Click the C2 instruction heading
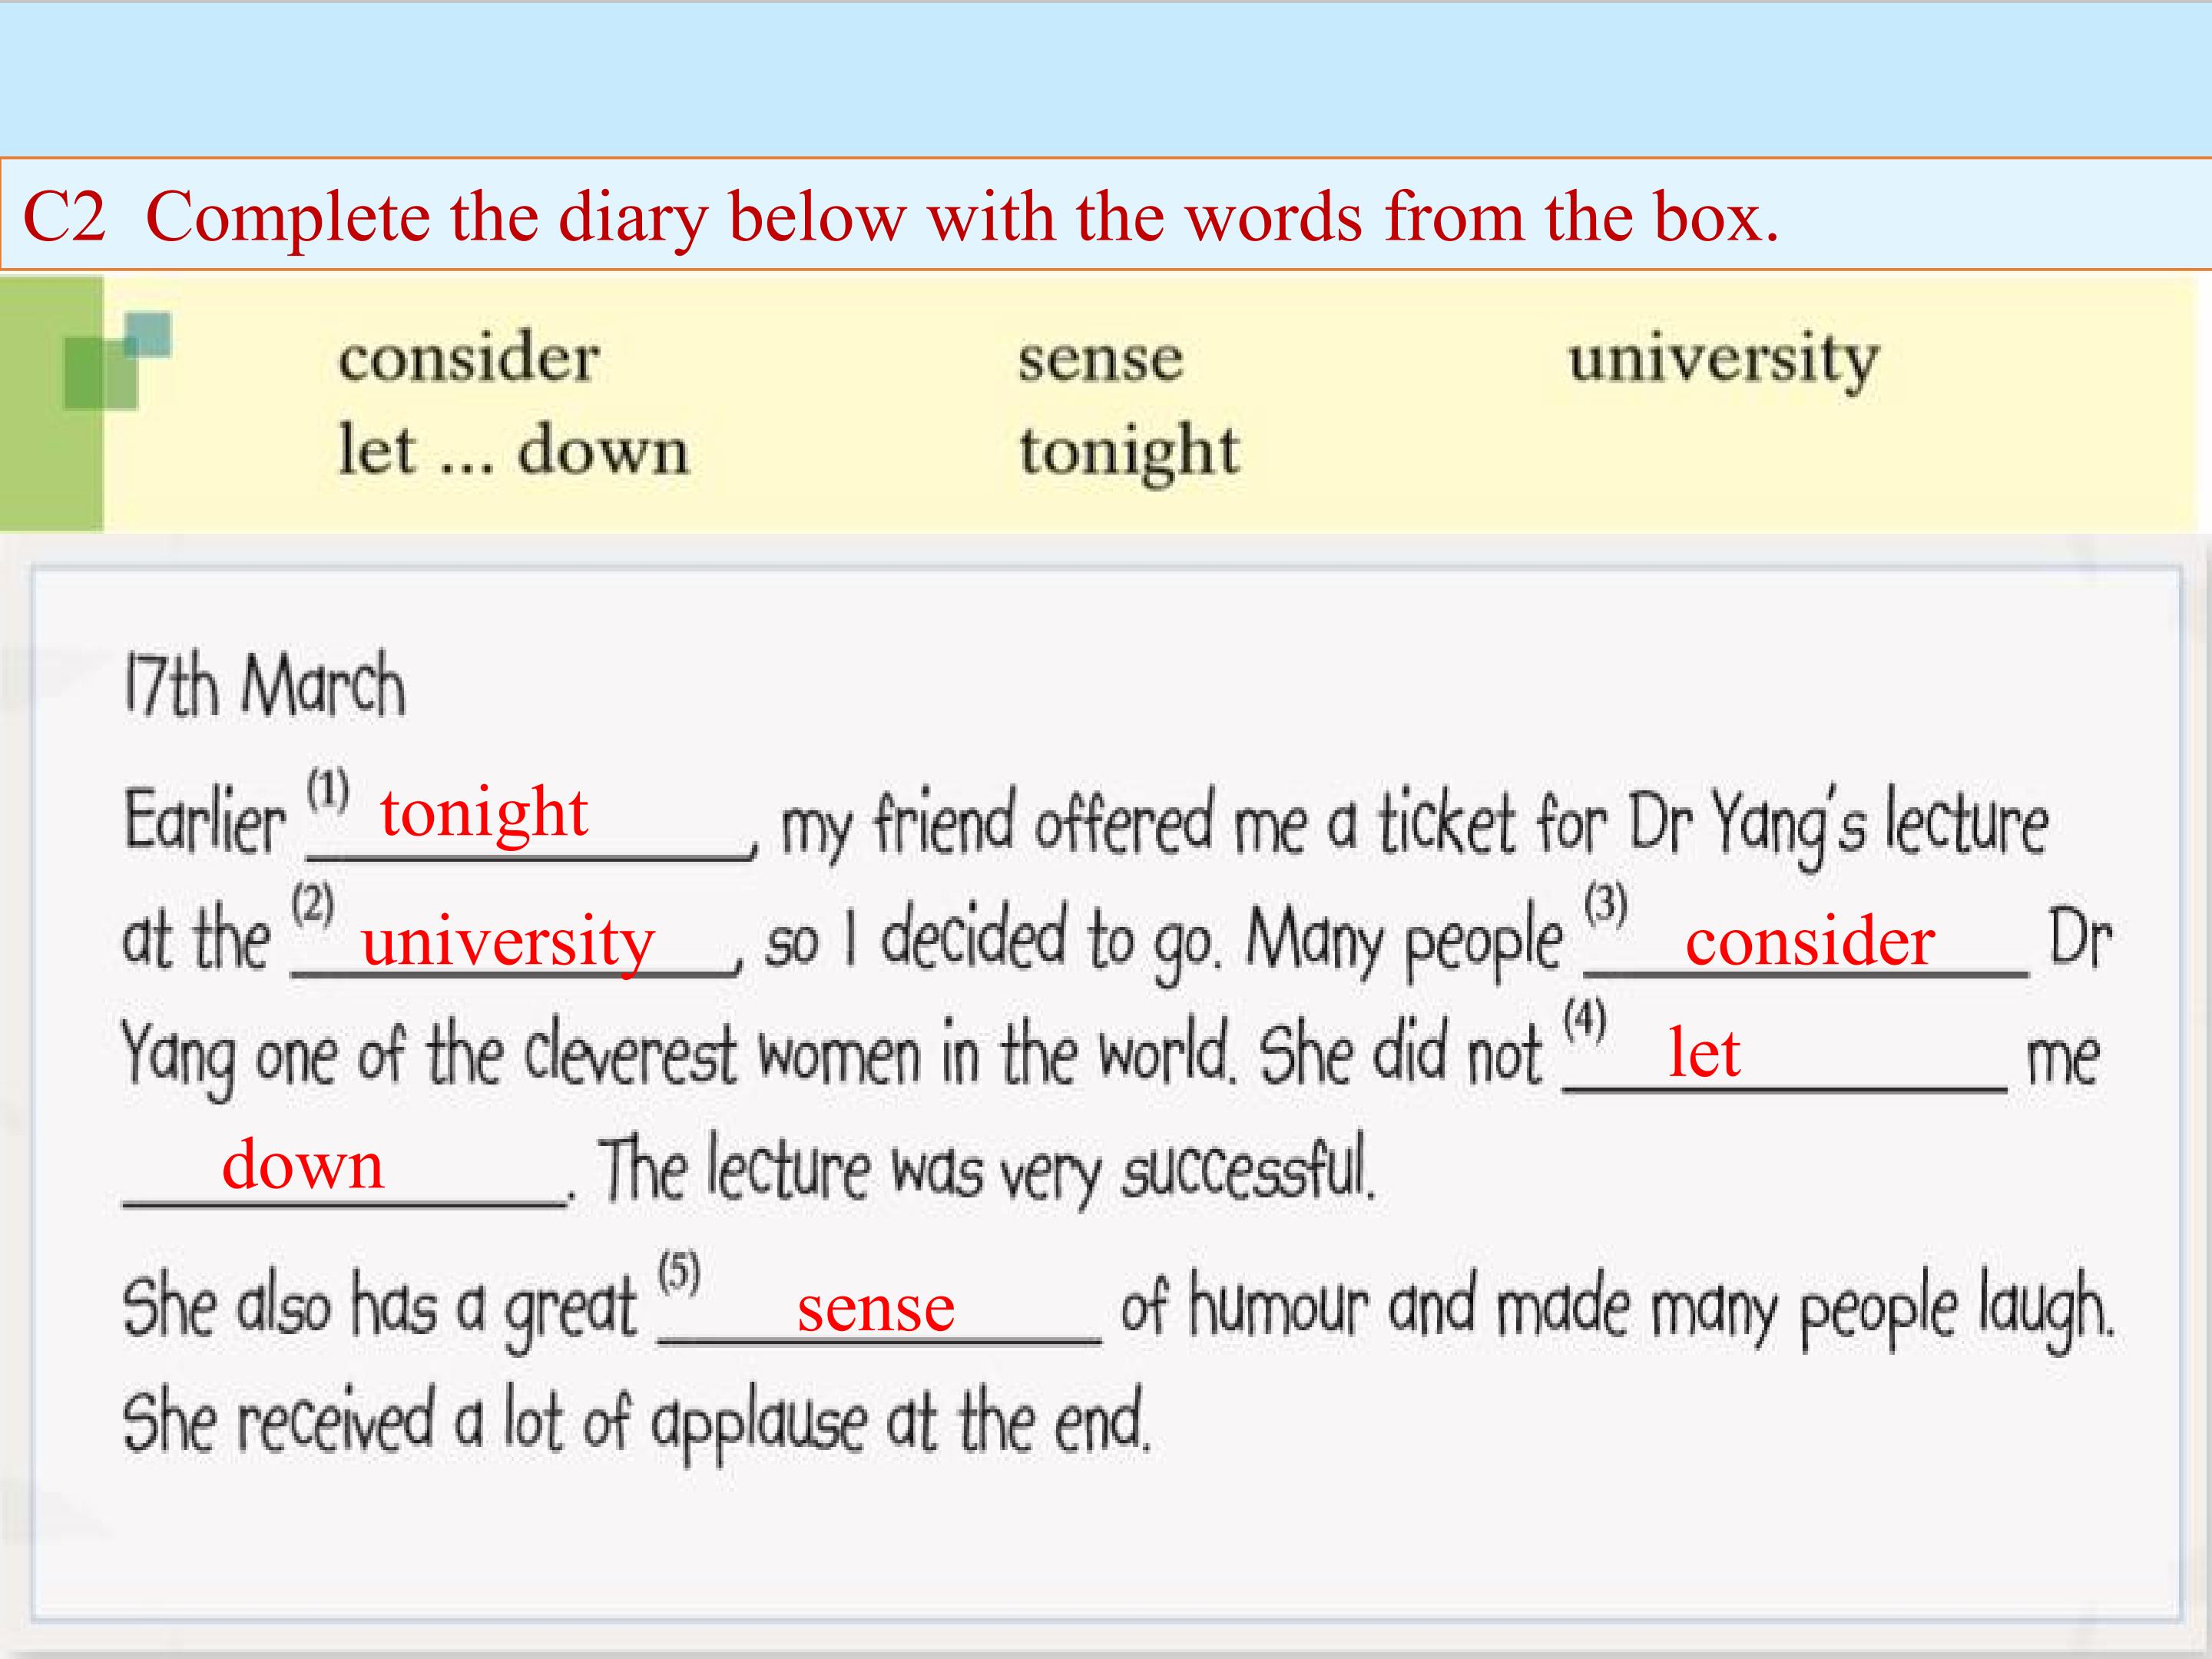 (900, 216)
